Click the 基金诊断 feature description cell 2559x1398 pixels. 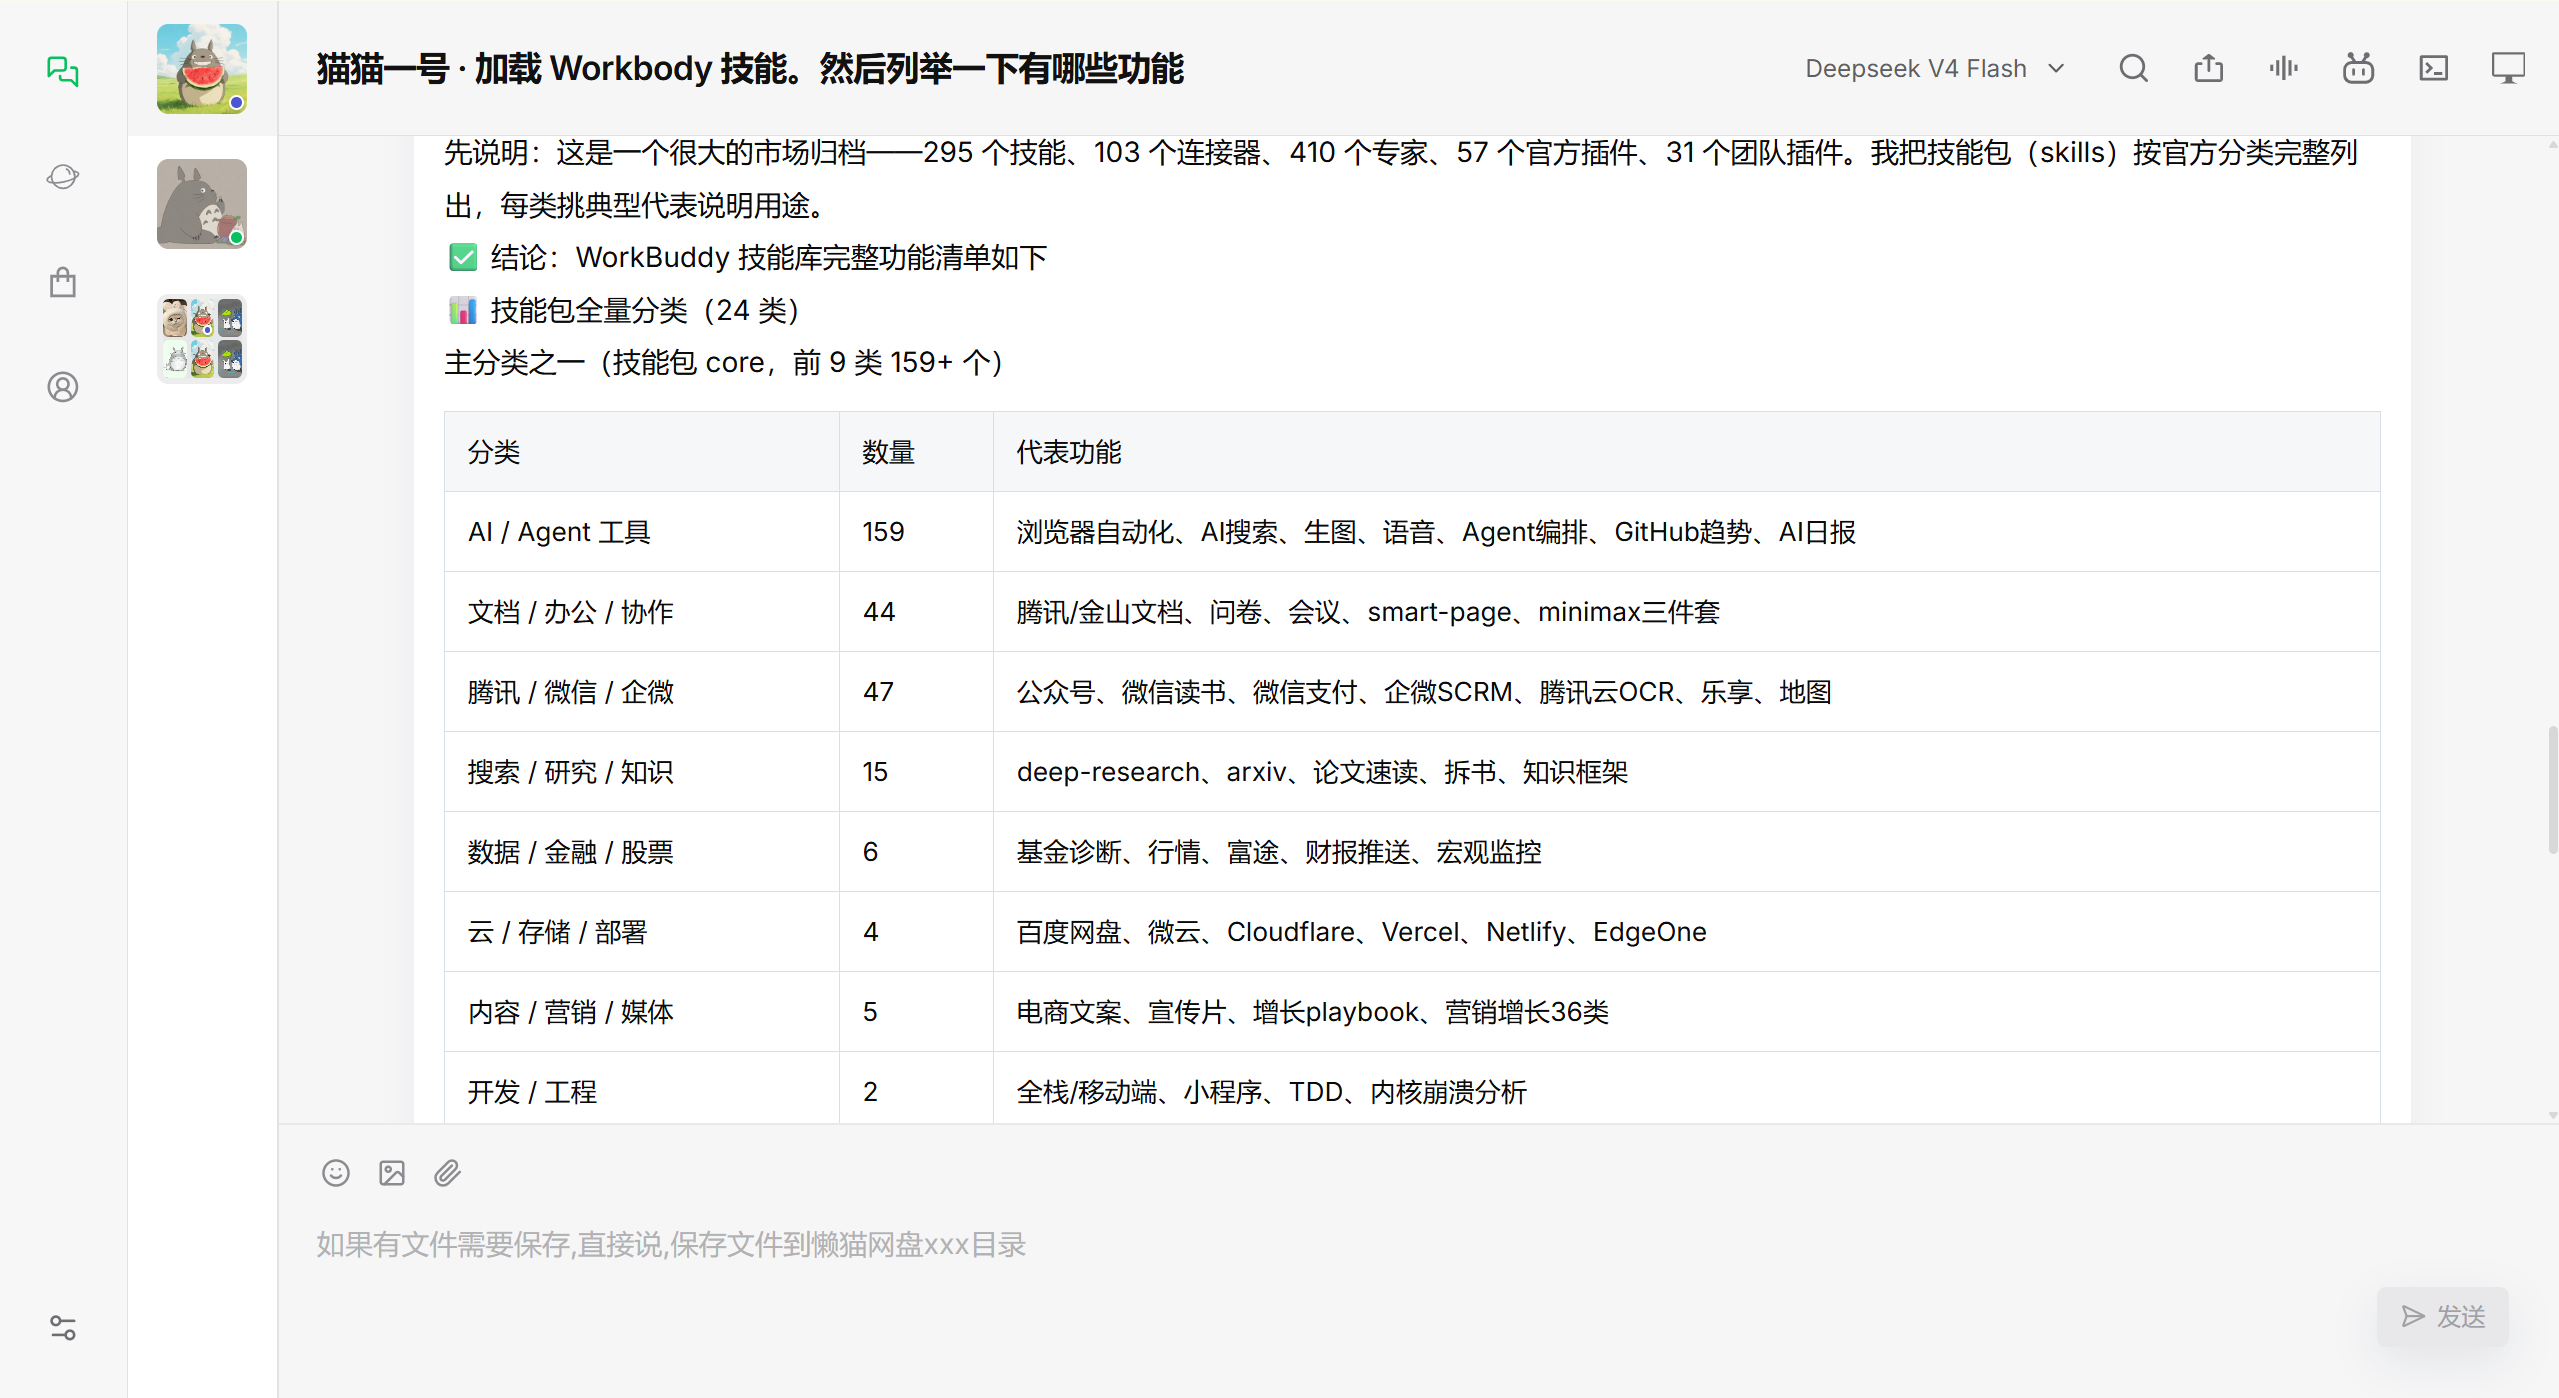1686,852
